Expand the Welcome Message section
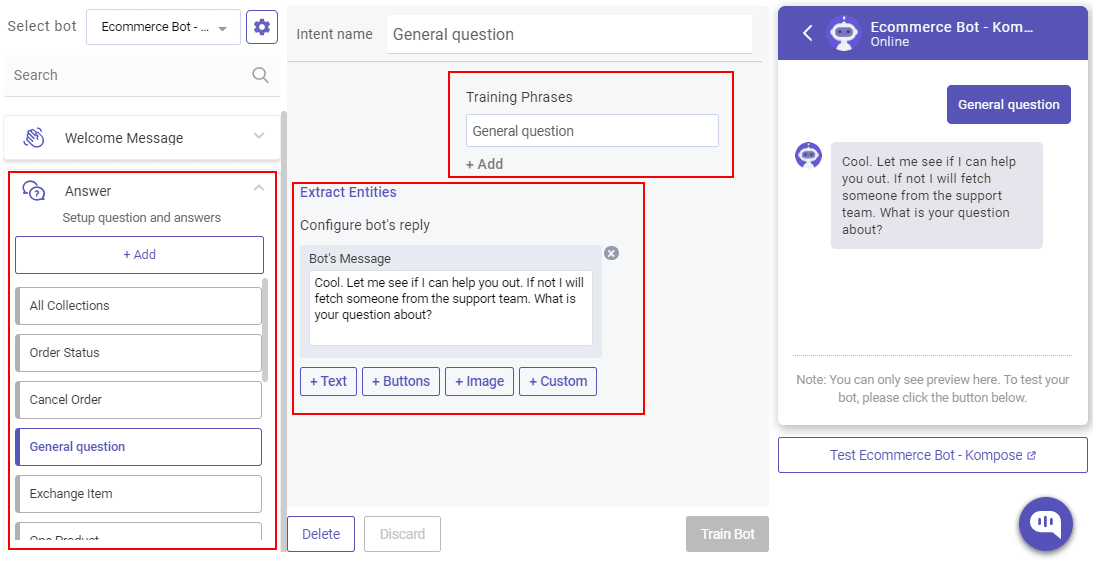The width and height of the screenshot is (1096, 561). point(259,137)
